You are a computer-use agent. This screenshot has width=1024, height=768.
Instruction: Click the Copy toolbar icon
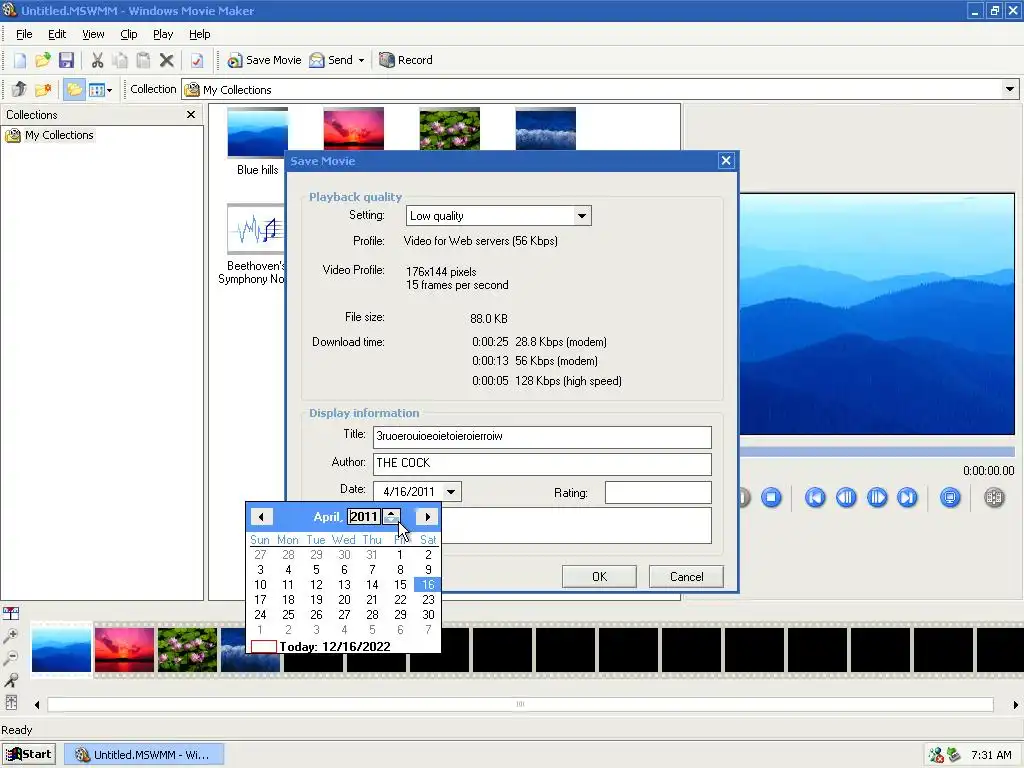[x=120, y=60]
